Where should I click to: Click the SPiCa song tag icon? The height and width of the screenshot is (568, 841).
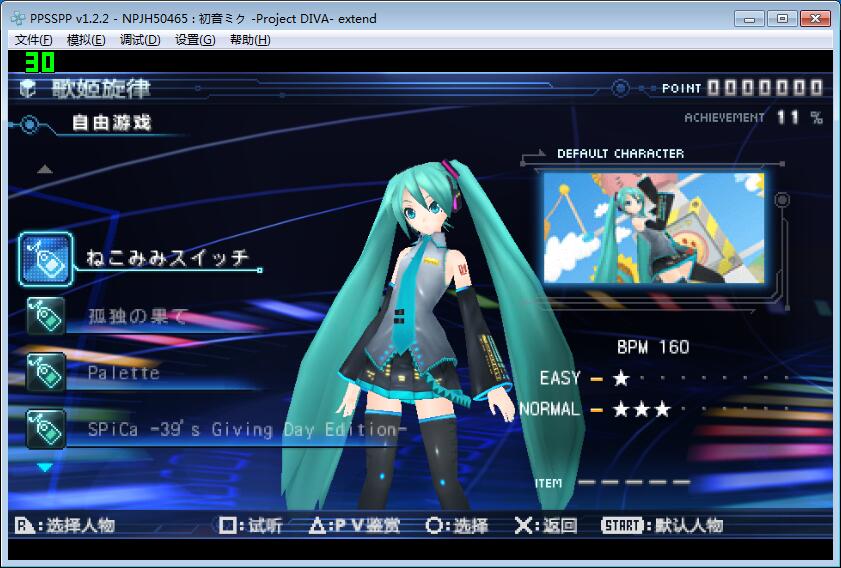pos(46,429)
